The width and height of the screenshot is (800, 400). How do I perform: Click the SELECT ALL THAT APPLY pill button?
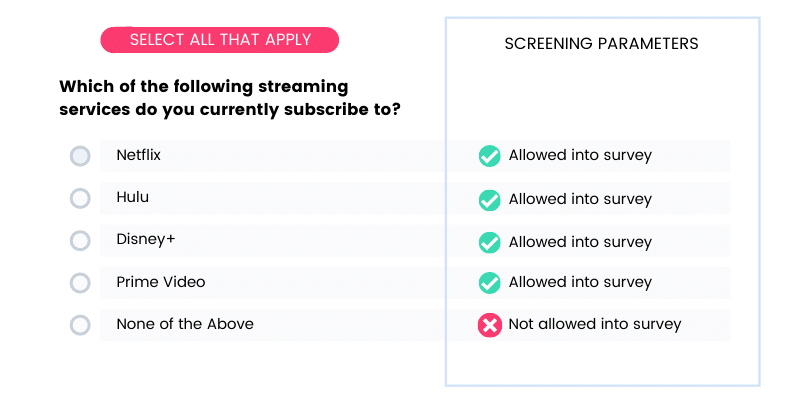220,40
